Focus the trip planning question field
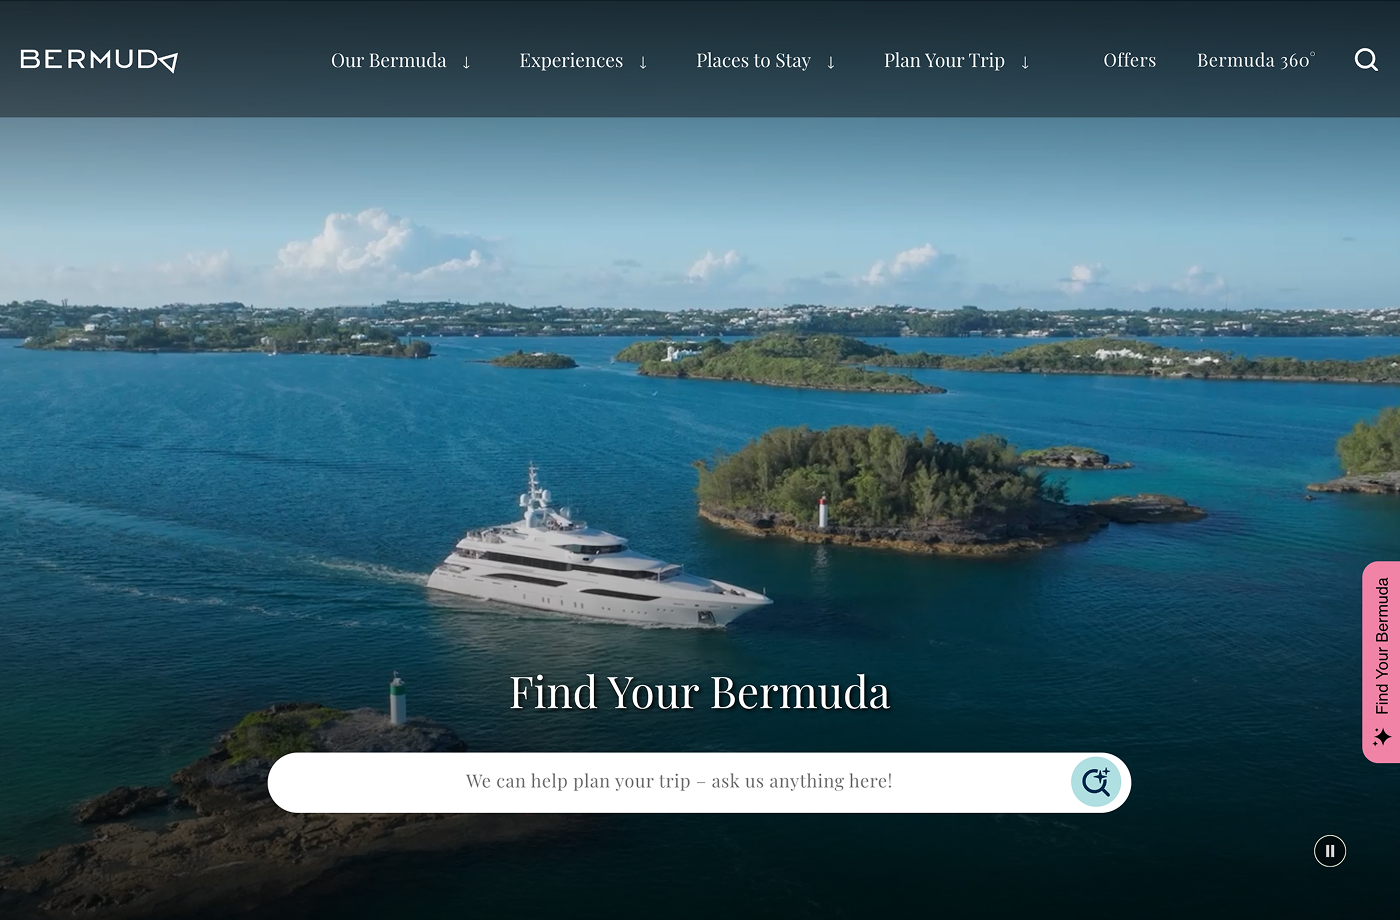Screen dimensions: 1400x920 (679, 782)
